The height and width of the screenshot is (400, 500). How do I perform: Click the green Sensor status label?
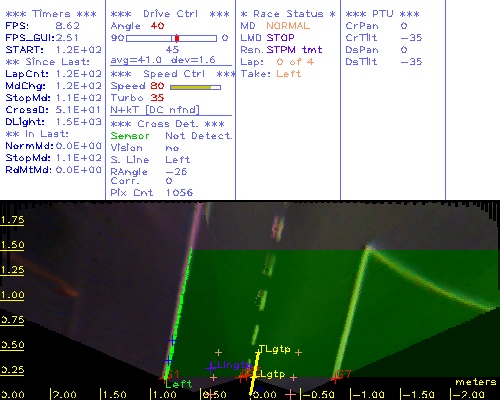tap(130, 136)
